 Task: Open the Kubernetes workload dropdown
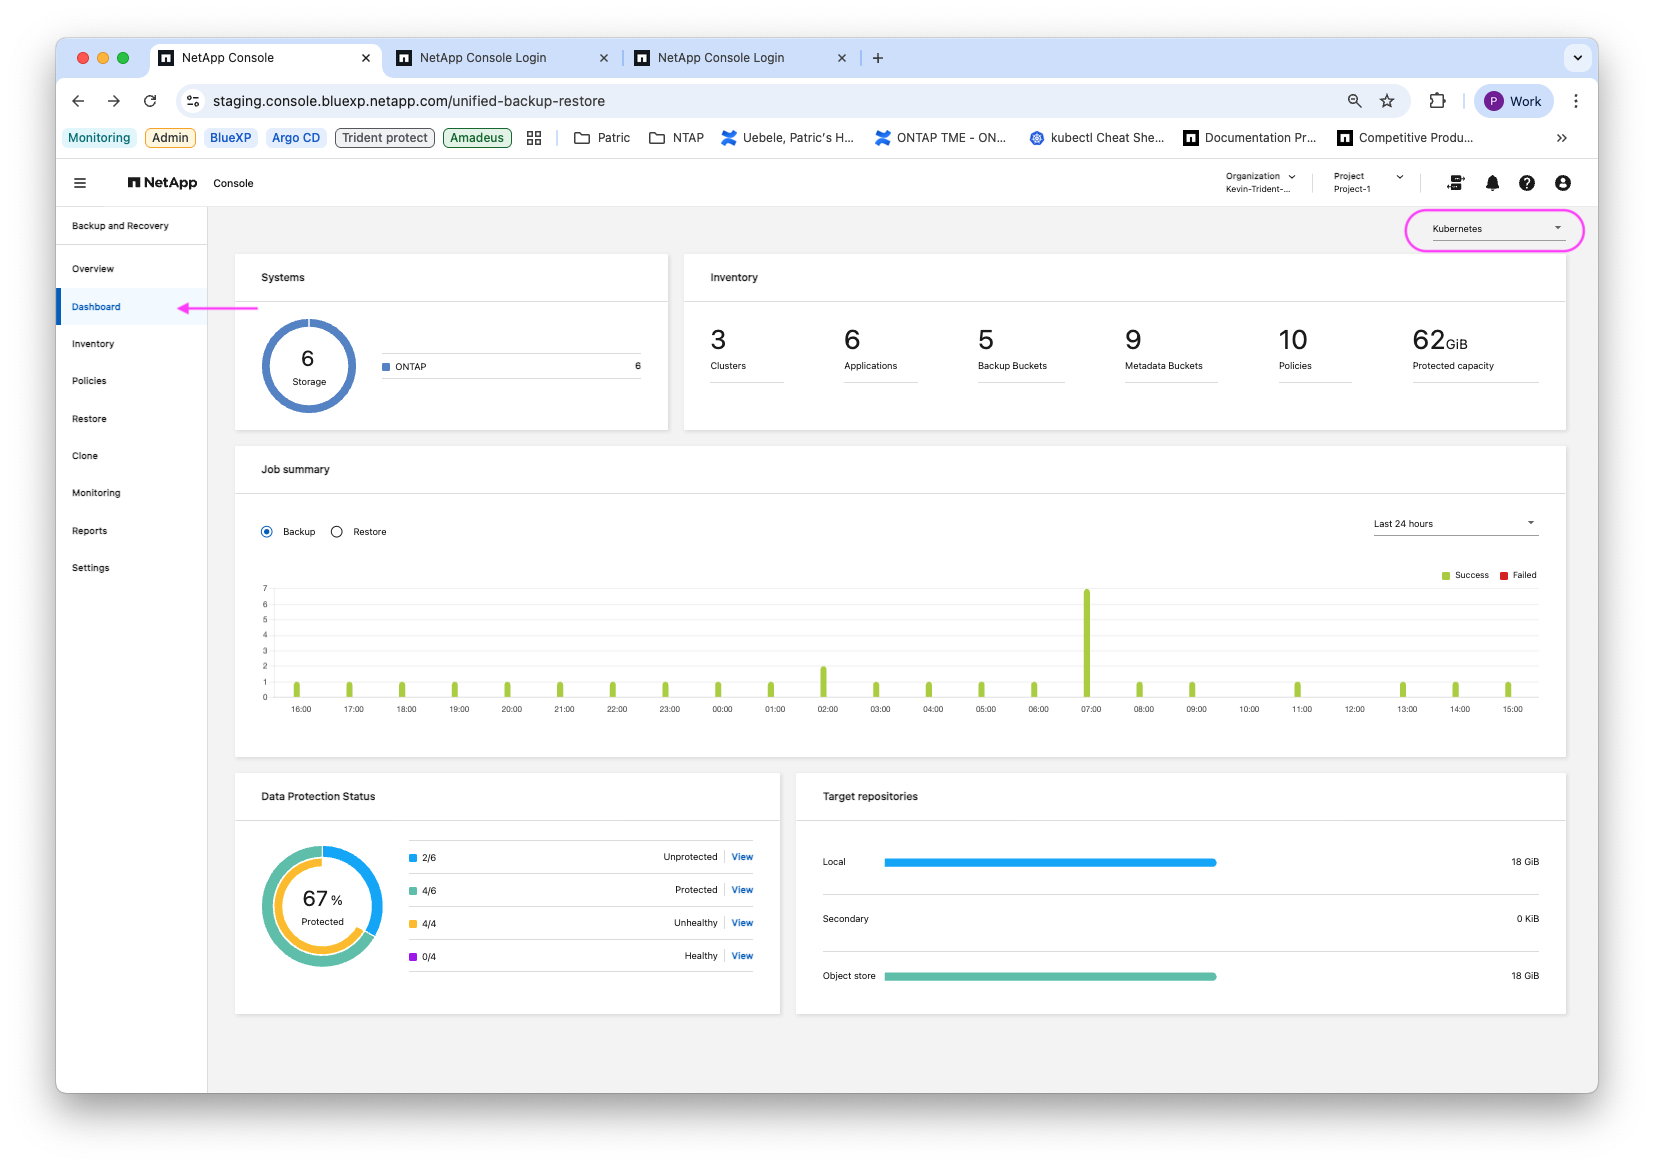coord(1496,229)
